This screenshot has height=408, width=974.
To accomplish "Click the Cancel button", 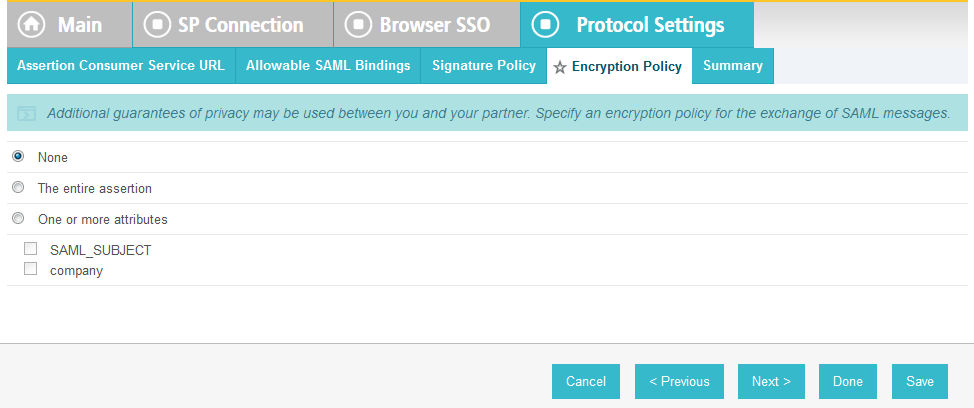I will click(x=586, y=381).
